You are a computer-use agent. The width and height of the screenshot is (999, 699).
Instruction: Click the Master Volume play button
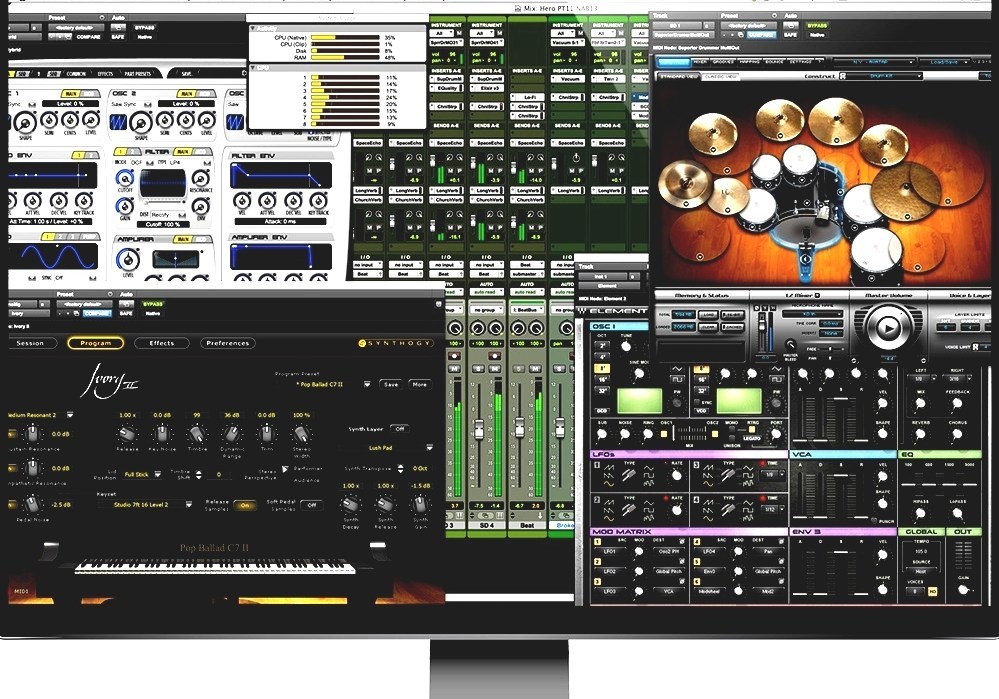(x=888, y=328)
